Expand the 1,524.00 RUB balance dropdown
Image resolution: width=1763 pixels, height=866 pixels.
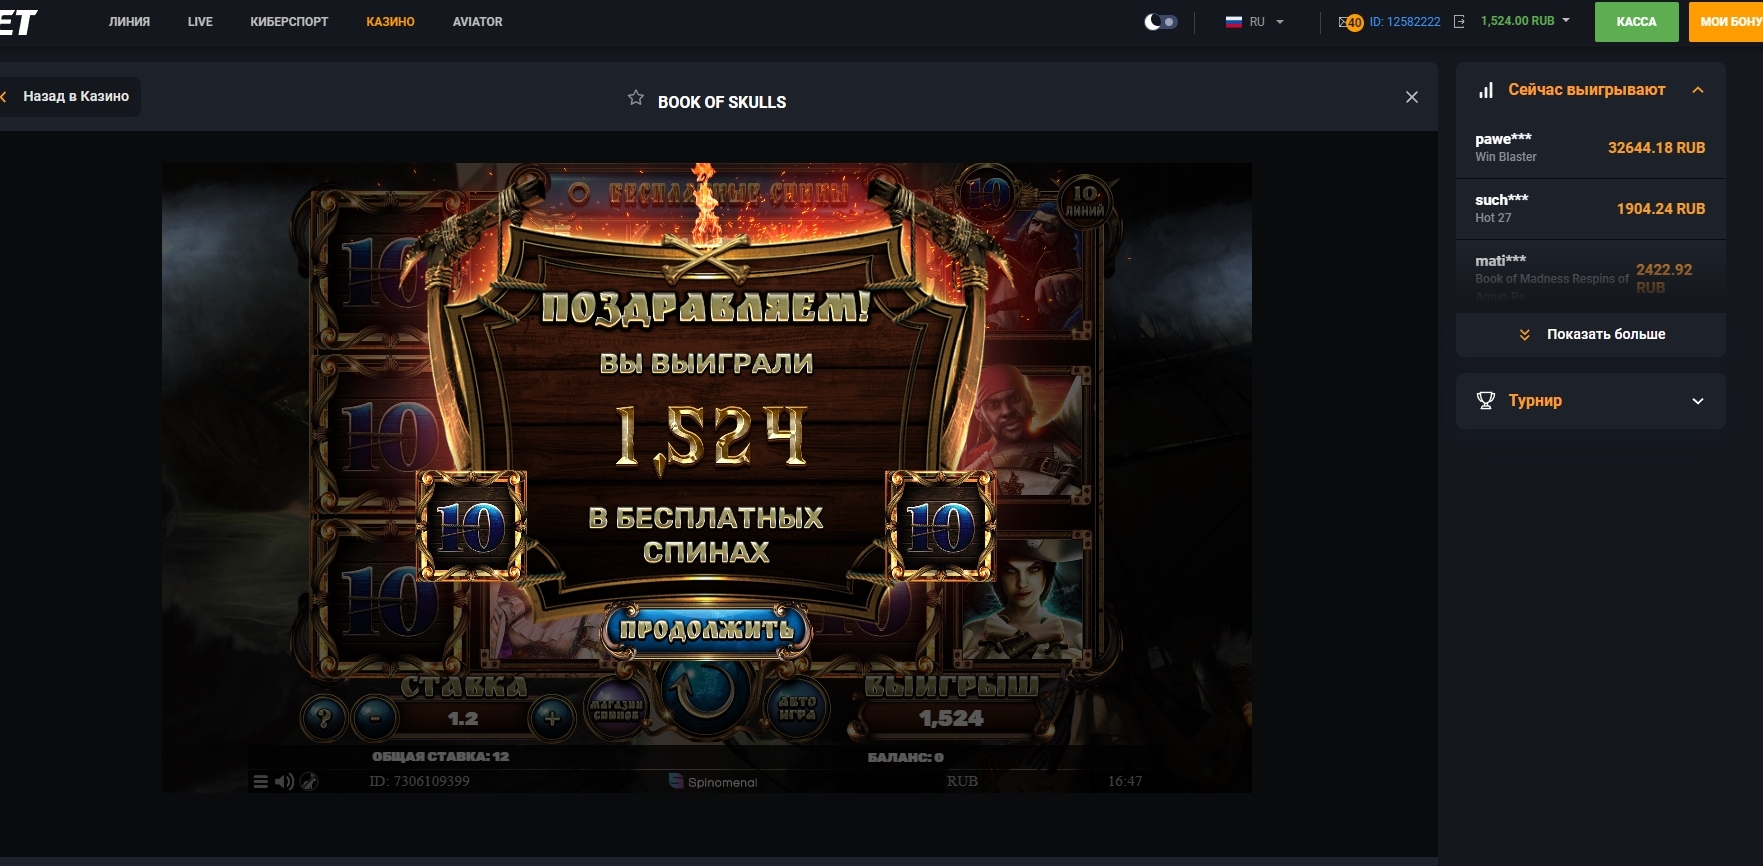(1525, 21)
